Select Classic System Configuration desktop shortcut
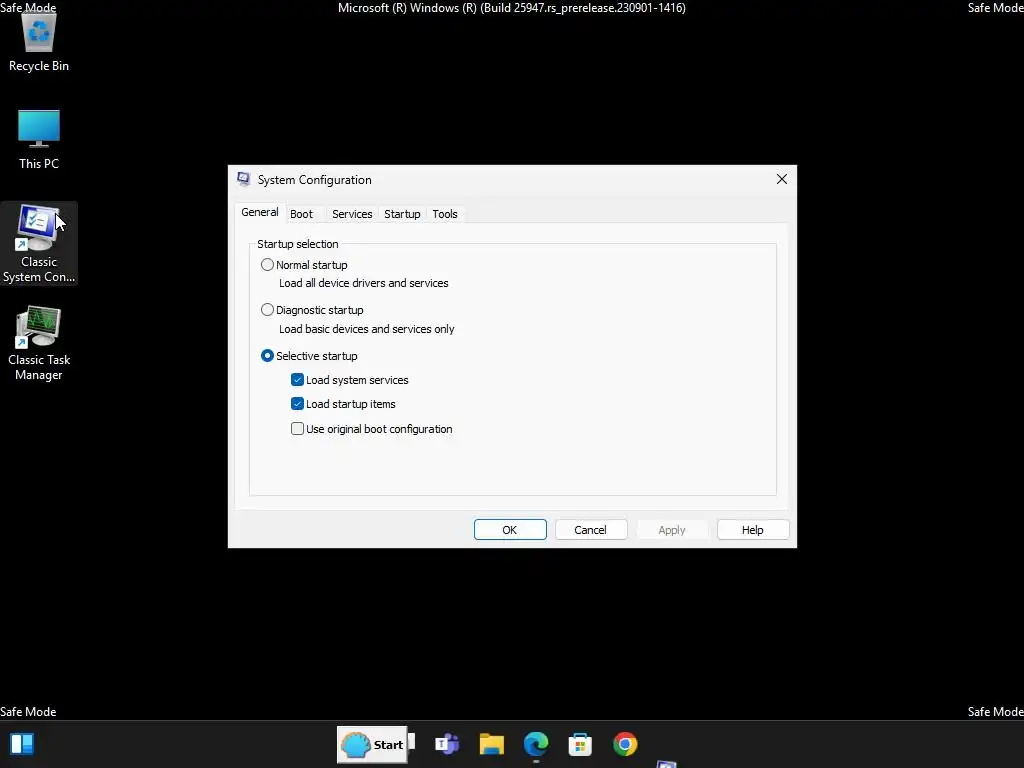This screenshot has width=1024, height=768. point(39,243)
